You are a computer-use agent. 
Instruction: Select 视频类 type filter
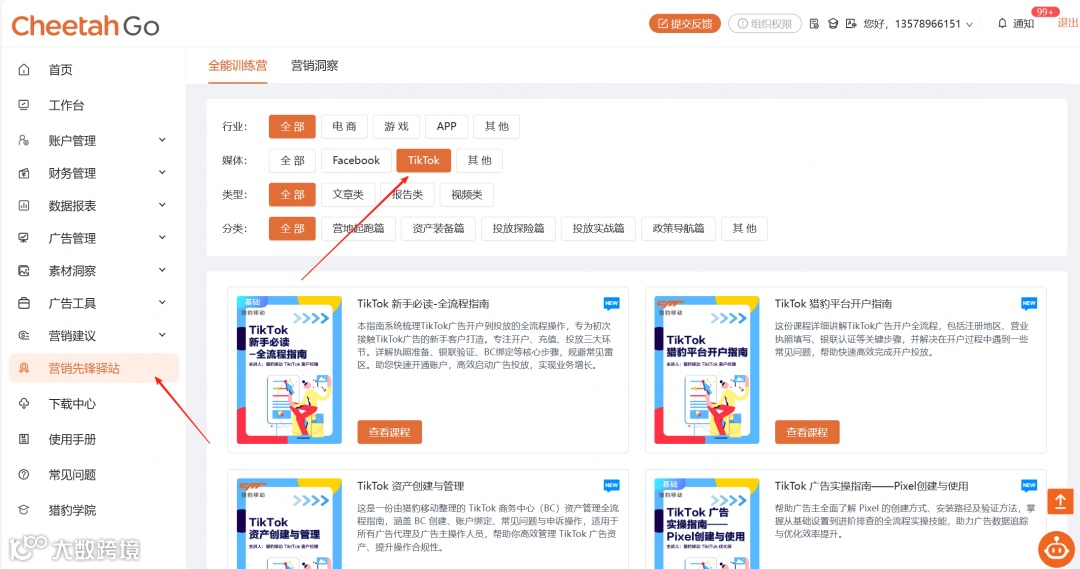466,195
